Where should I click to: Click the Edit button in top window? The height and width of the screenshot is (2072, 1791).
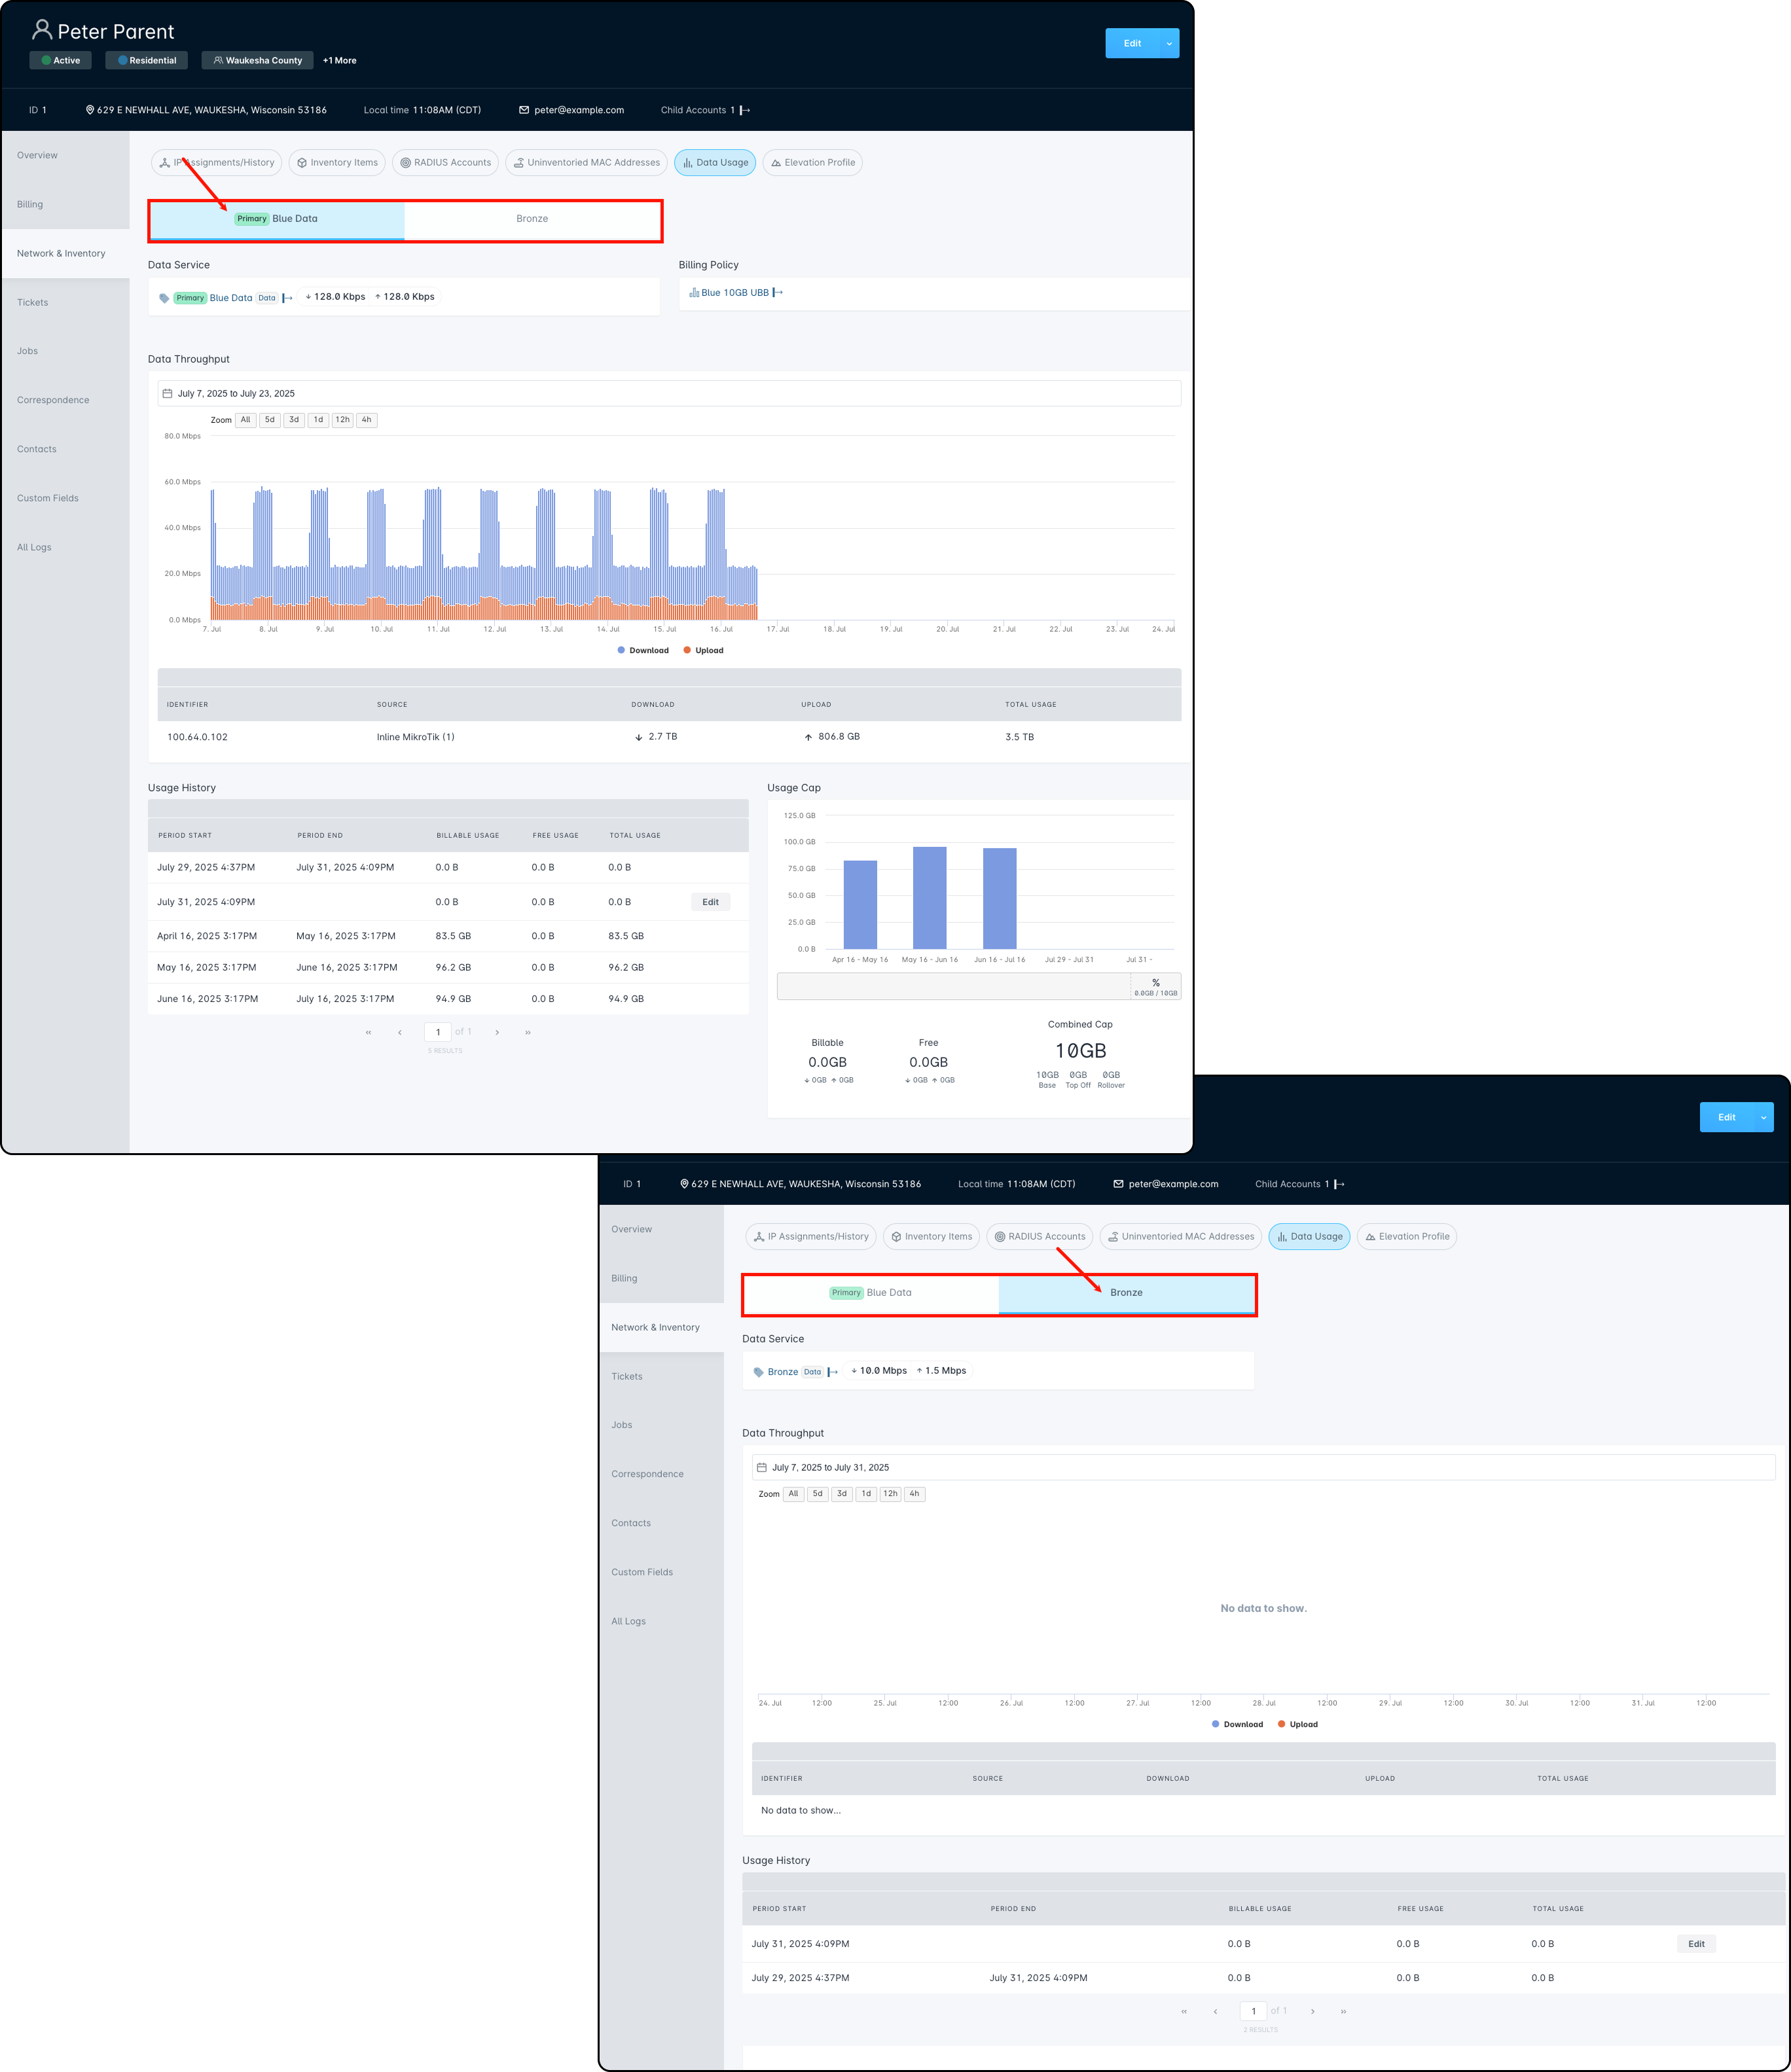click(x=1132, y=43)
